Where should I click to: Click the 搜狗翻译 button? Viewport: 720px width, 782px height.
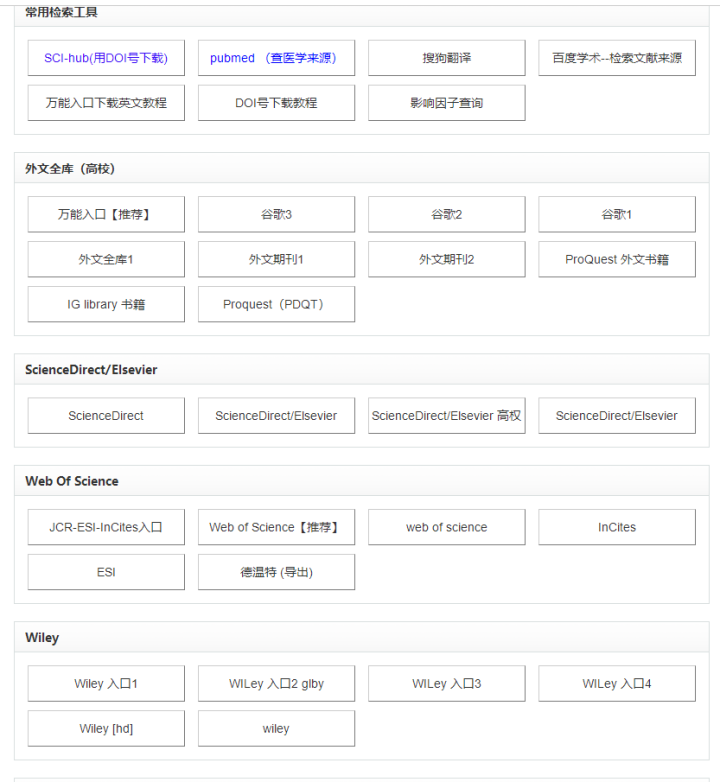pos(447,58)
